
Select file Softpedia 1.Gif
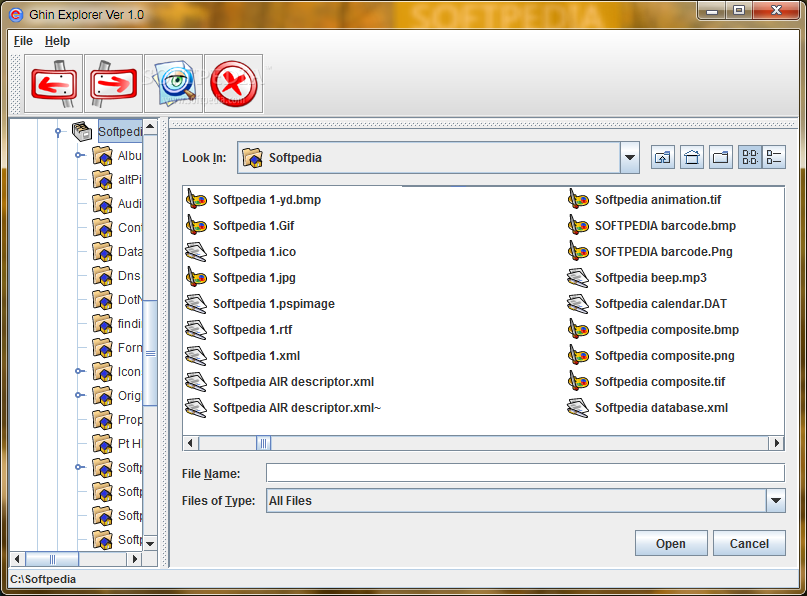pyautogui.click(x=240, y=225)
